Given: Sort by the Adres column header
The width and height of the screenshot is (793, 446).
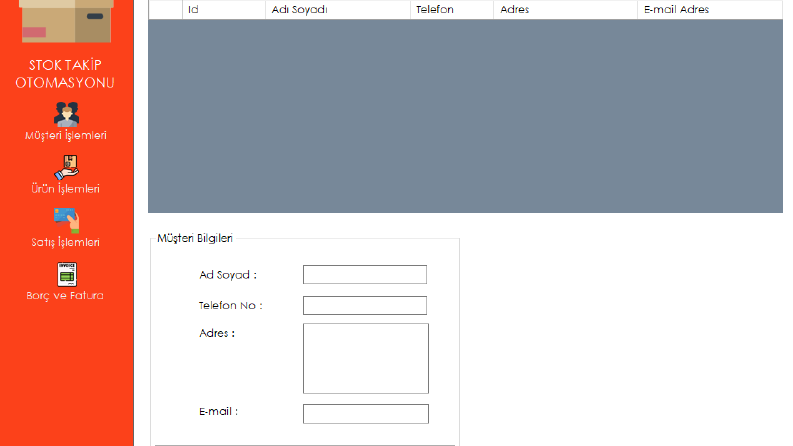Looking at the screenshot, I should point(565,10).
